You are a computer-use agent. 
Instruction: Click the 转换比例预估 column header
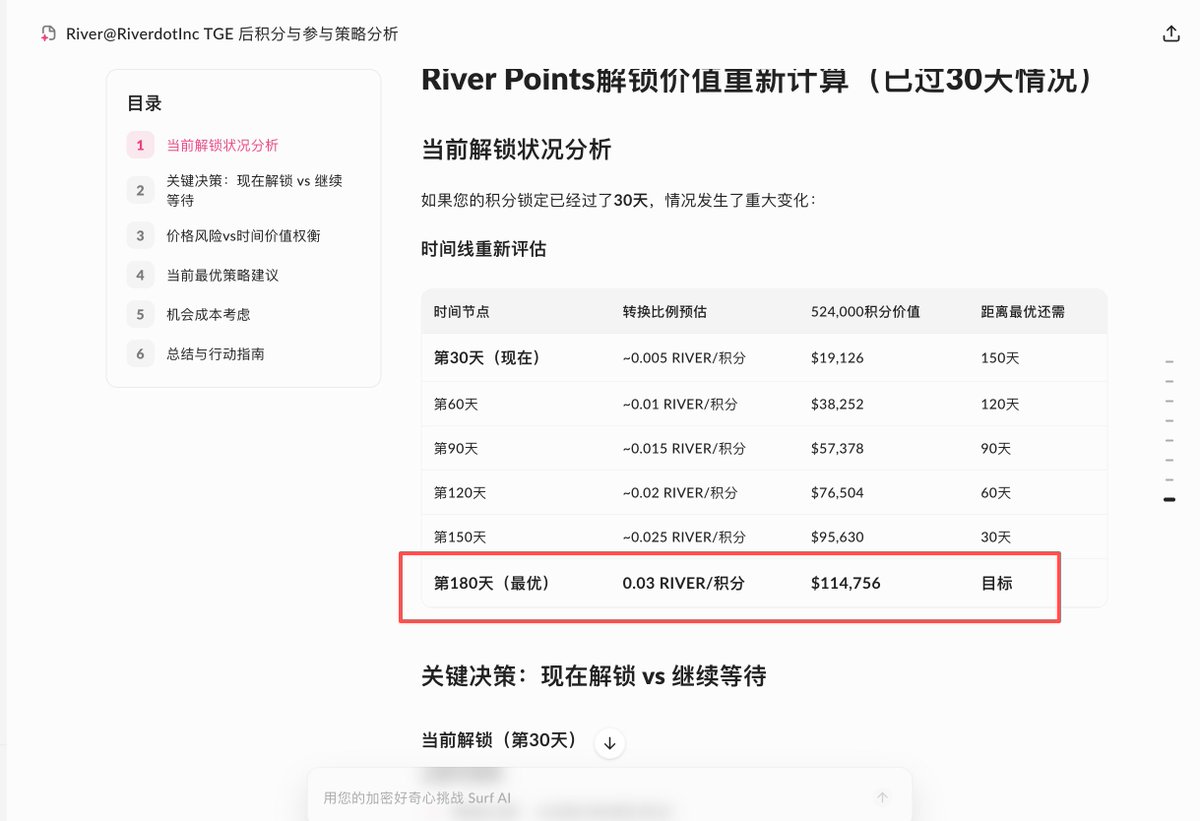[664, 312]
